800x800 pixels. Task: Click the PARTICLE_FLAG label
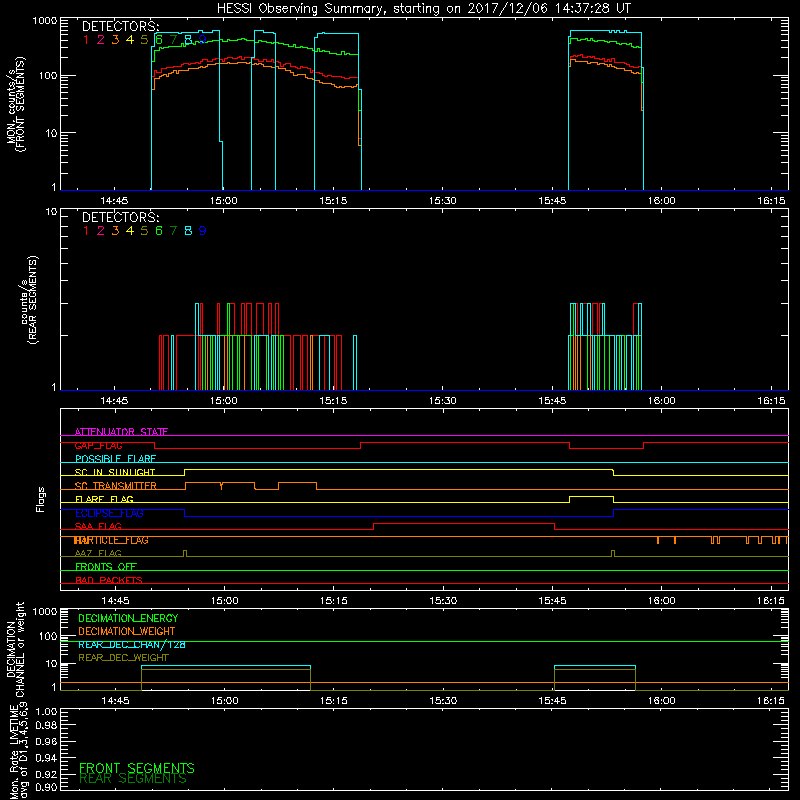(111, 540)
